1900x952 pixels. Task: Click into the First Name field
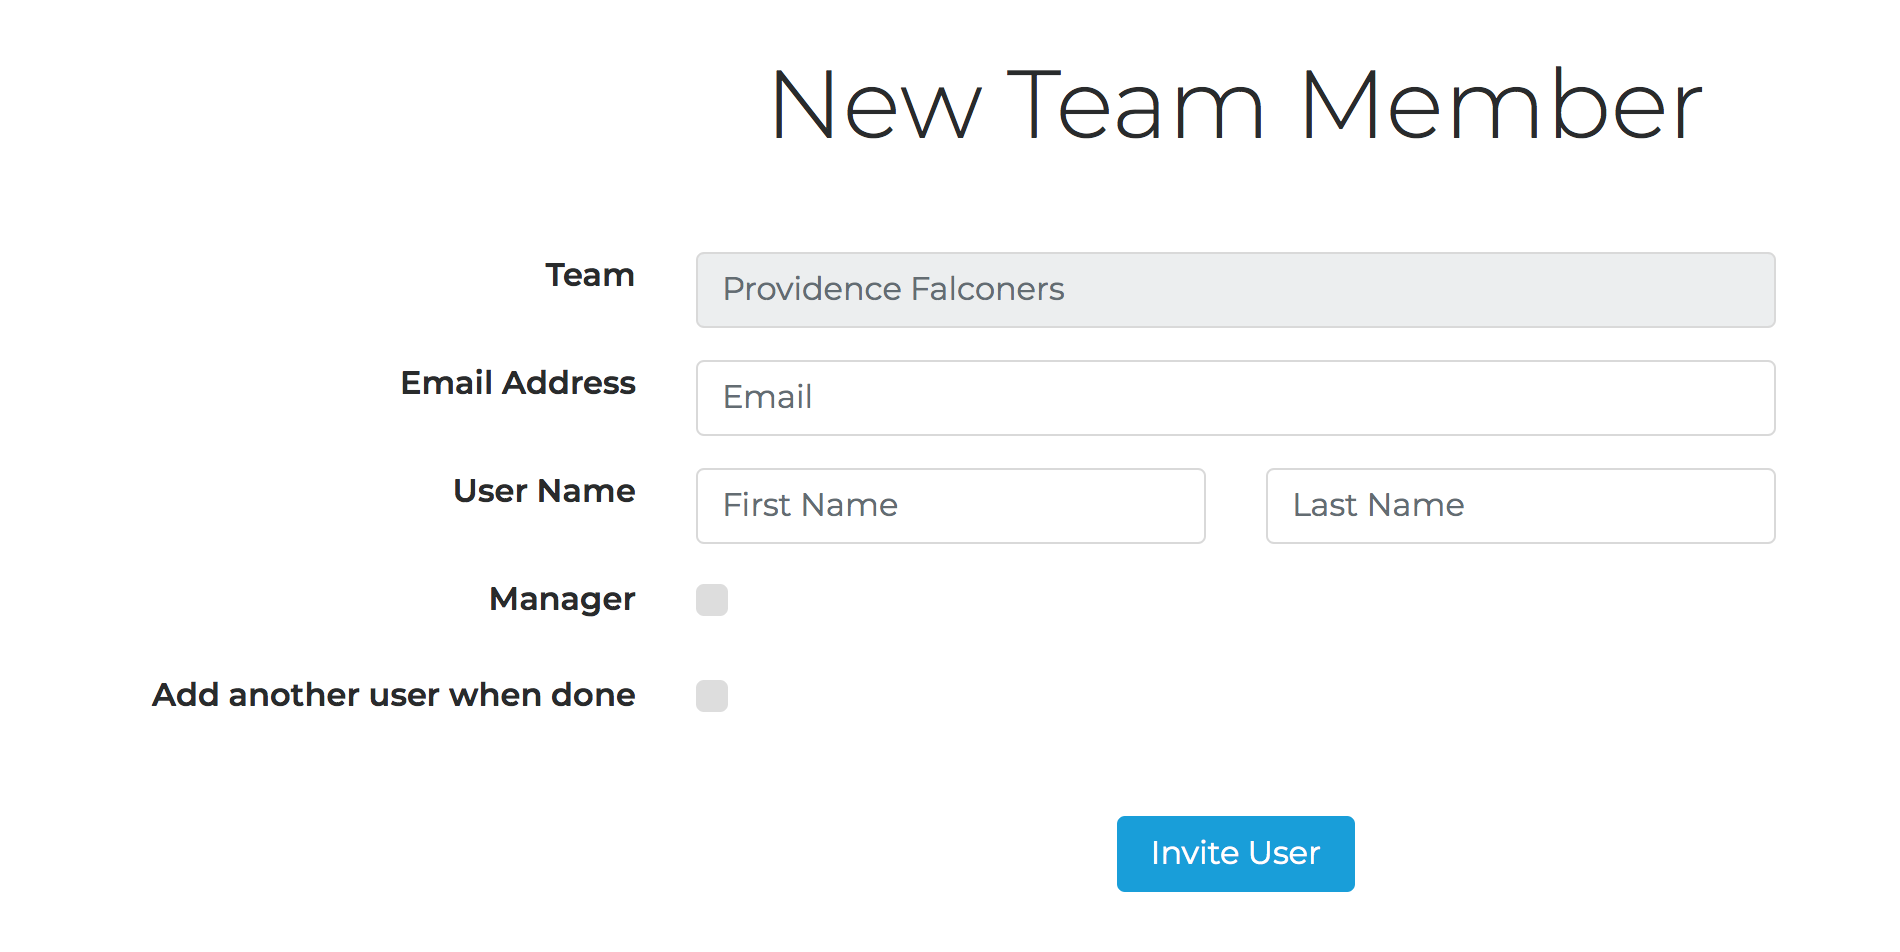point(950,506)
